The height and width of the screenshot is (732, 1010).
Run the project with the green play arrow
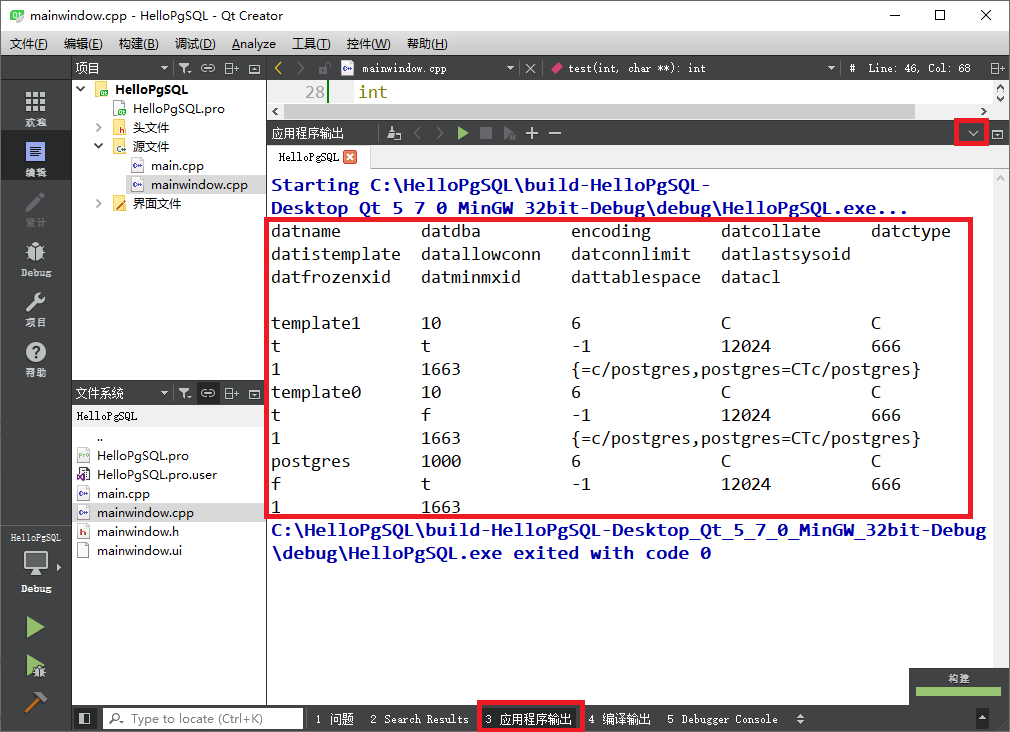(35, 627)
